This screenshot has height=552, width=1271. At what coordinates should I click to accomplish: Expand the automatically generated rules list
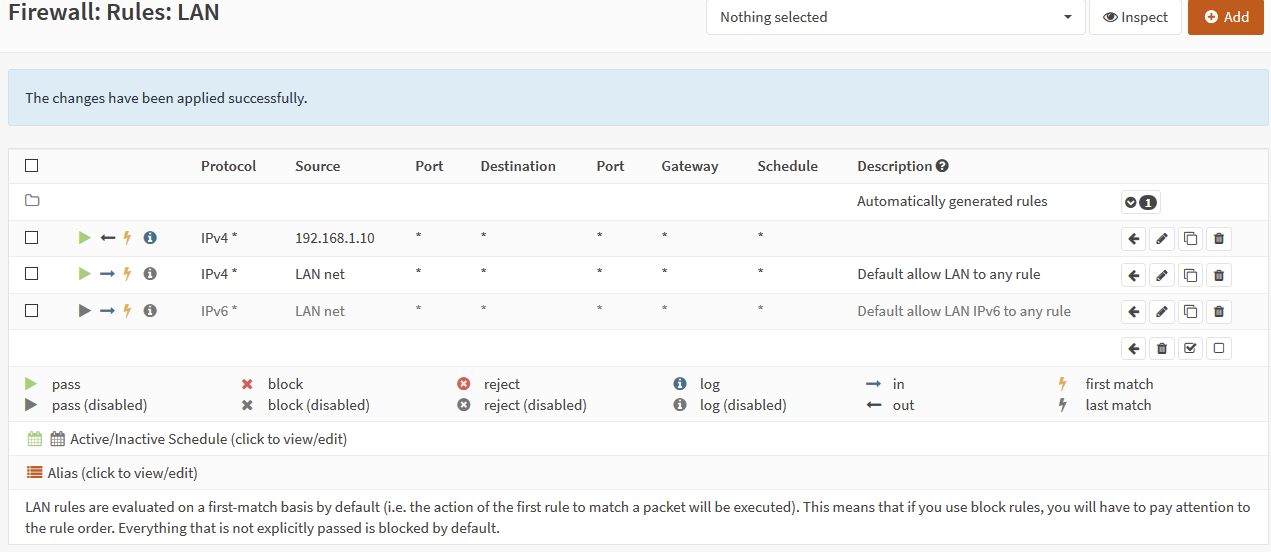(x=1140, y=202)
